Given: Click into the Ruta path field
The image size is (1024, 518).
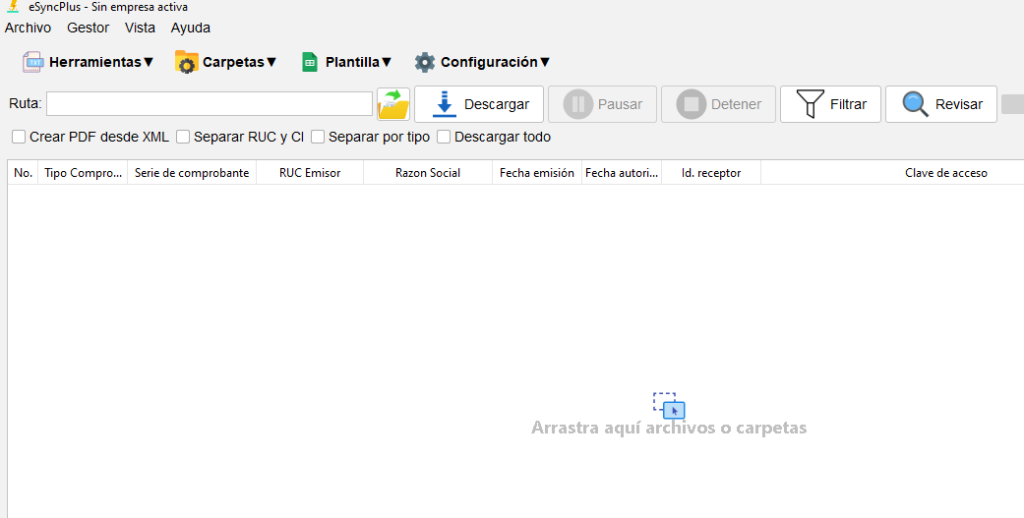Looking at the screenshot, I should [209, 104].
